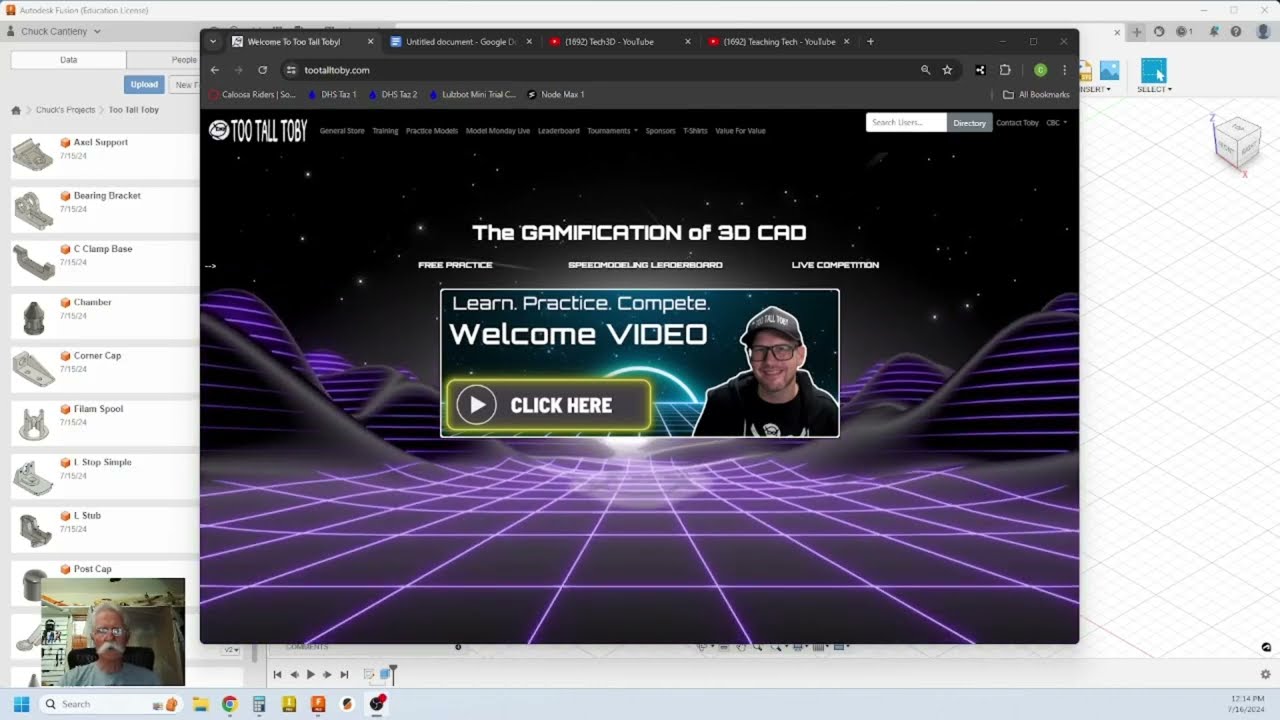Open the Lulzbot Mini Trial bookmark
Image resolution: width=1280 pixels, height=720 pixels.
(x=472, y=94)
